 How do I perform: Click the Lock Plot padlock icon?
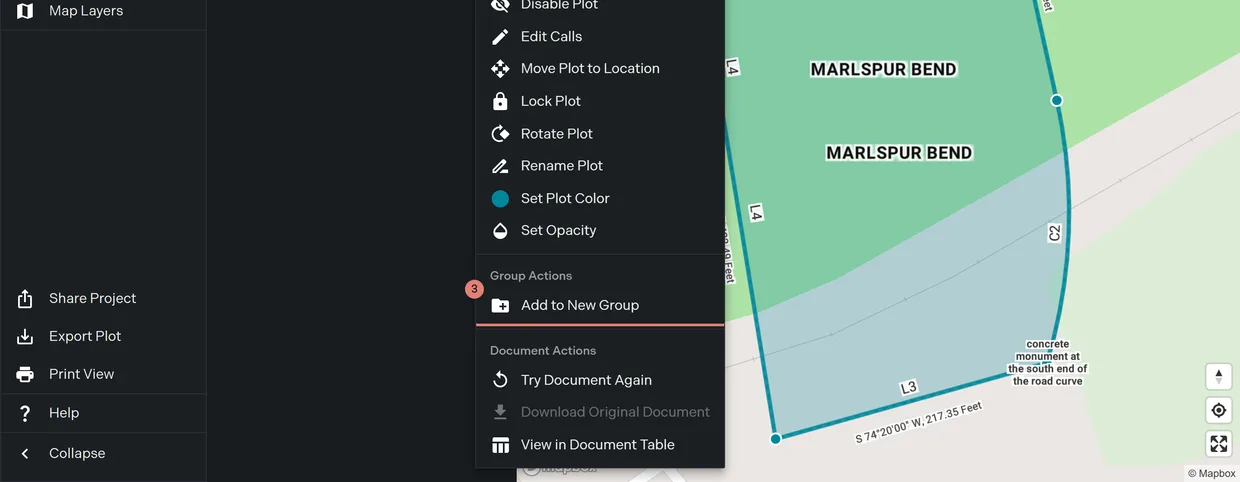(x=500, y=101)
